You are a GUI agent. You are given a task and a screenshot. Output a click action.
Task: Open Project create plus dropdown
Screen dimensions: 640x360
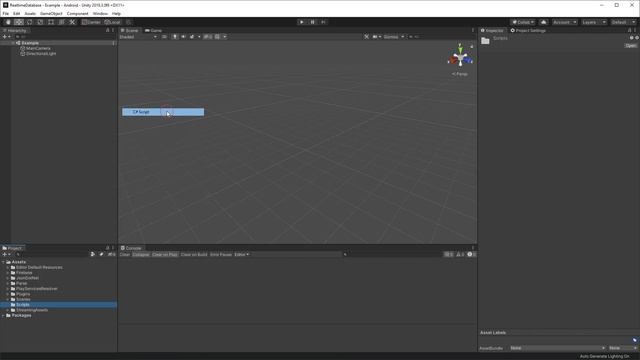(x=6, y=254)
